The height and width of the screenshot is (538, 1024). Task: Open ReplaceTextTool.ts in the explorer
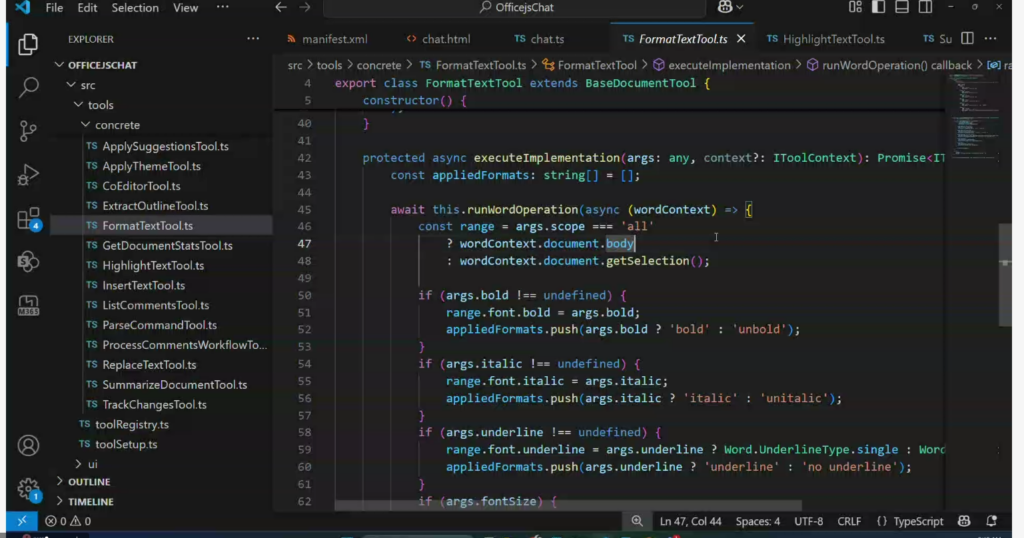coord(149,365)
